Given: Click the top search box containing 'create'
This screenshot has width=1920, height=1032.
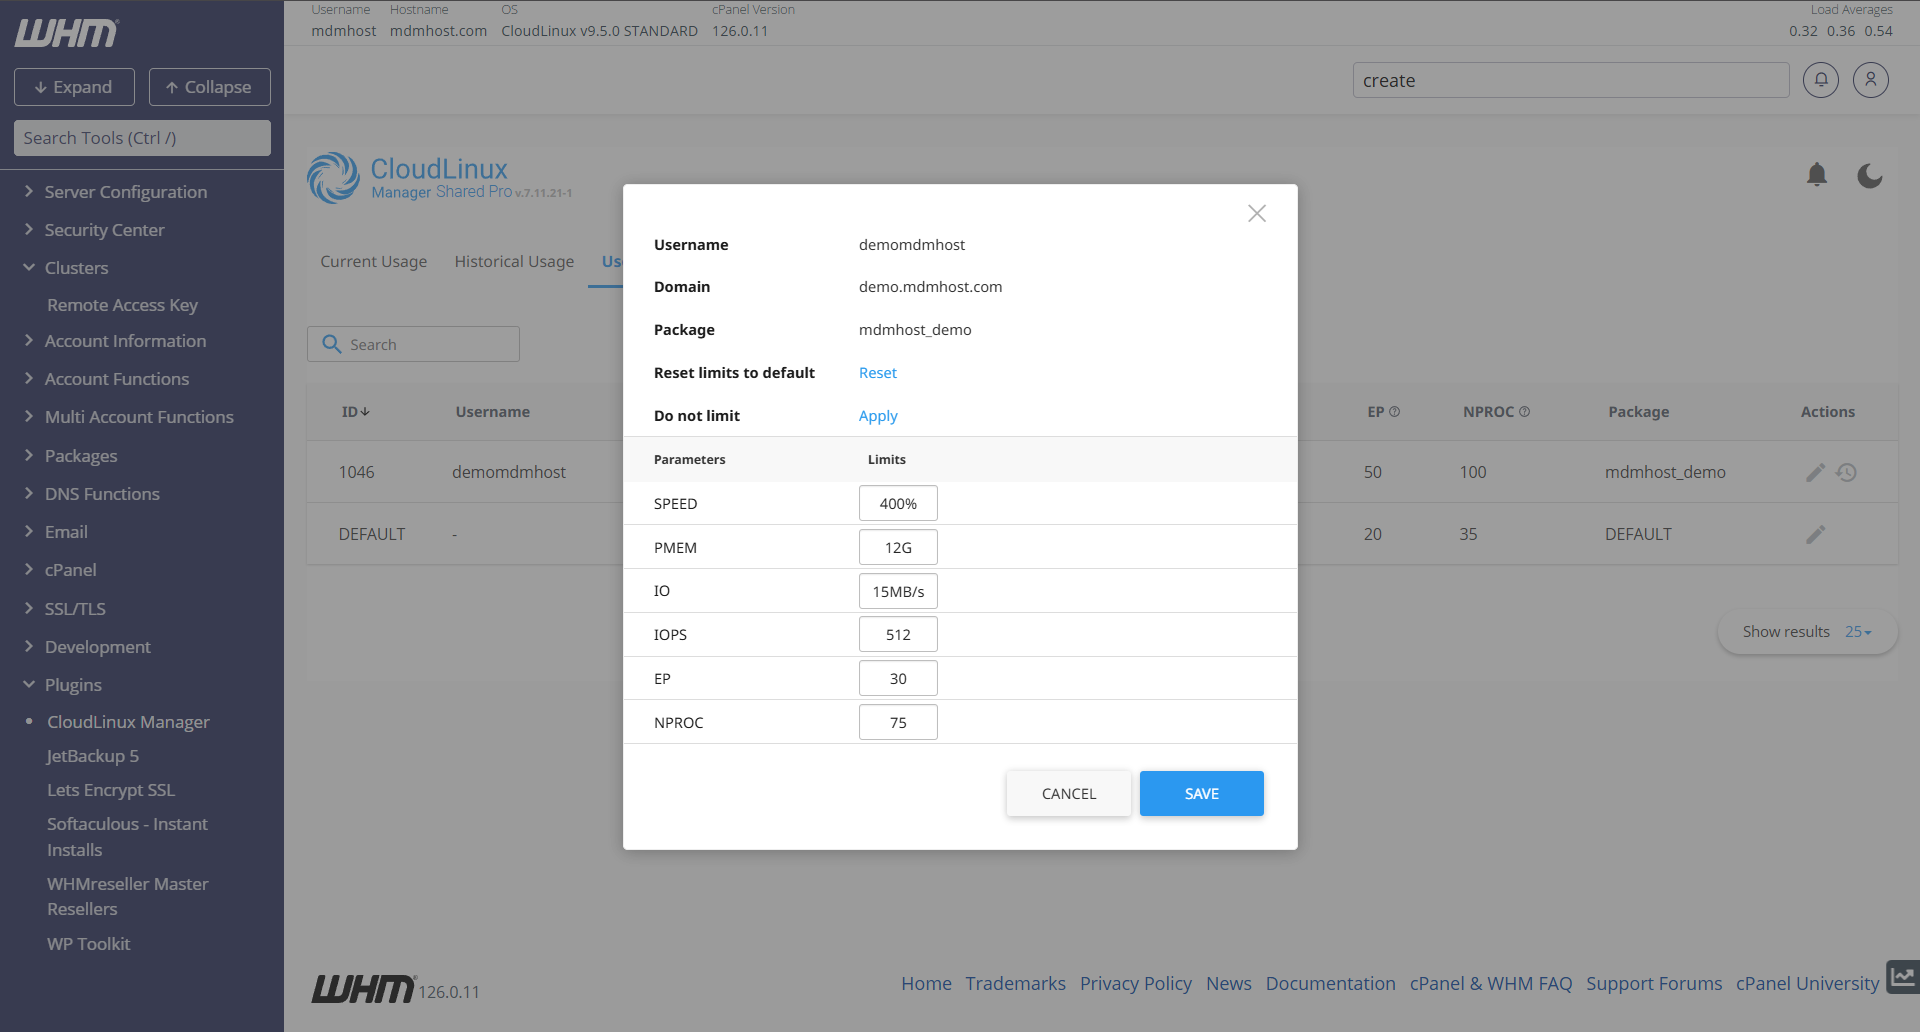Looking at the screenshot, I should [x=1570, y=80].
